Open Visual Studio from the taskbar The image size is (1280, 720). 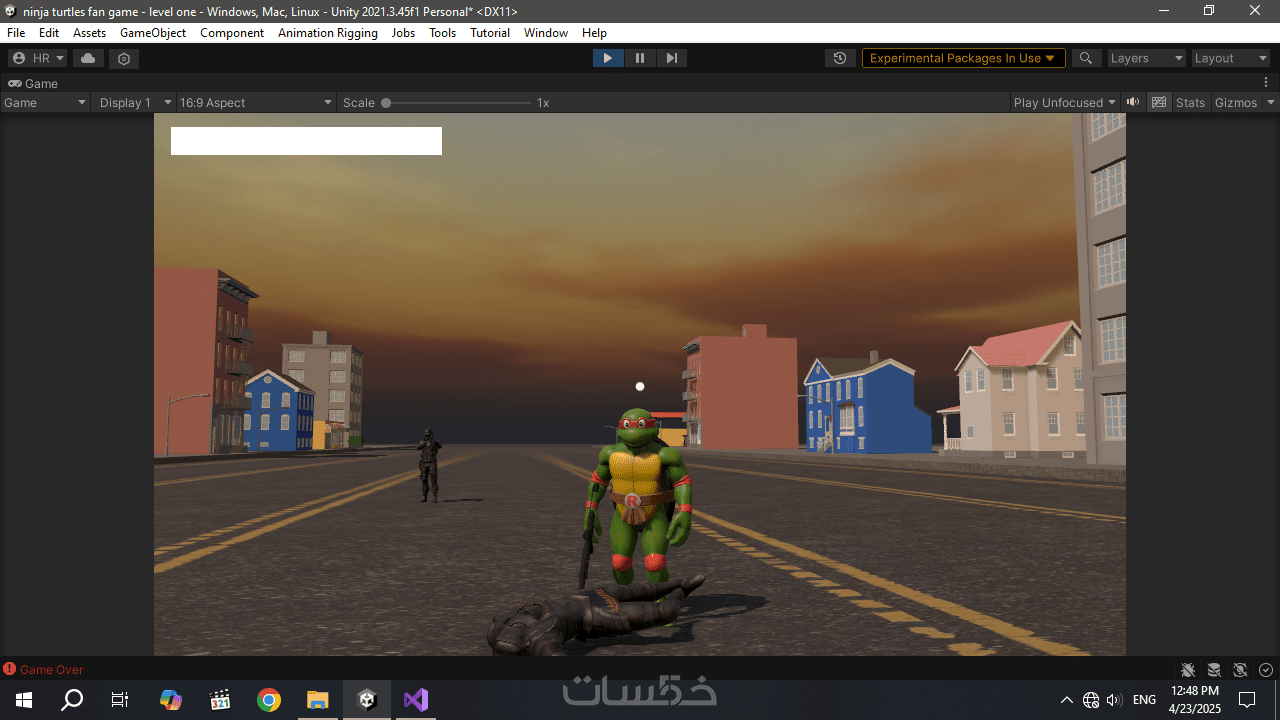[416, 700]
